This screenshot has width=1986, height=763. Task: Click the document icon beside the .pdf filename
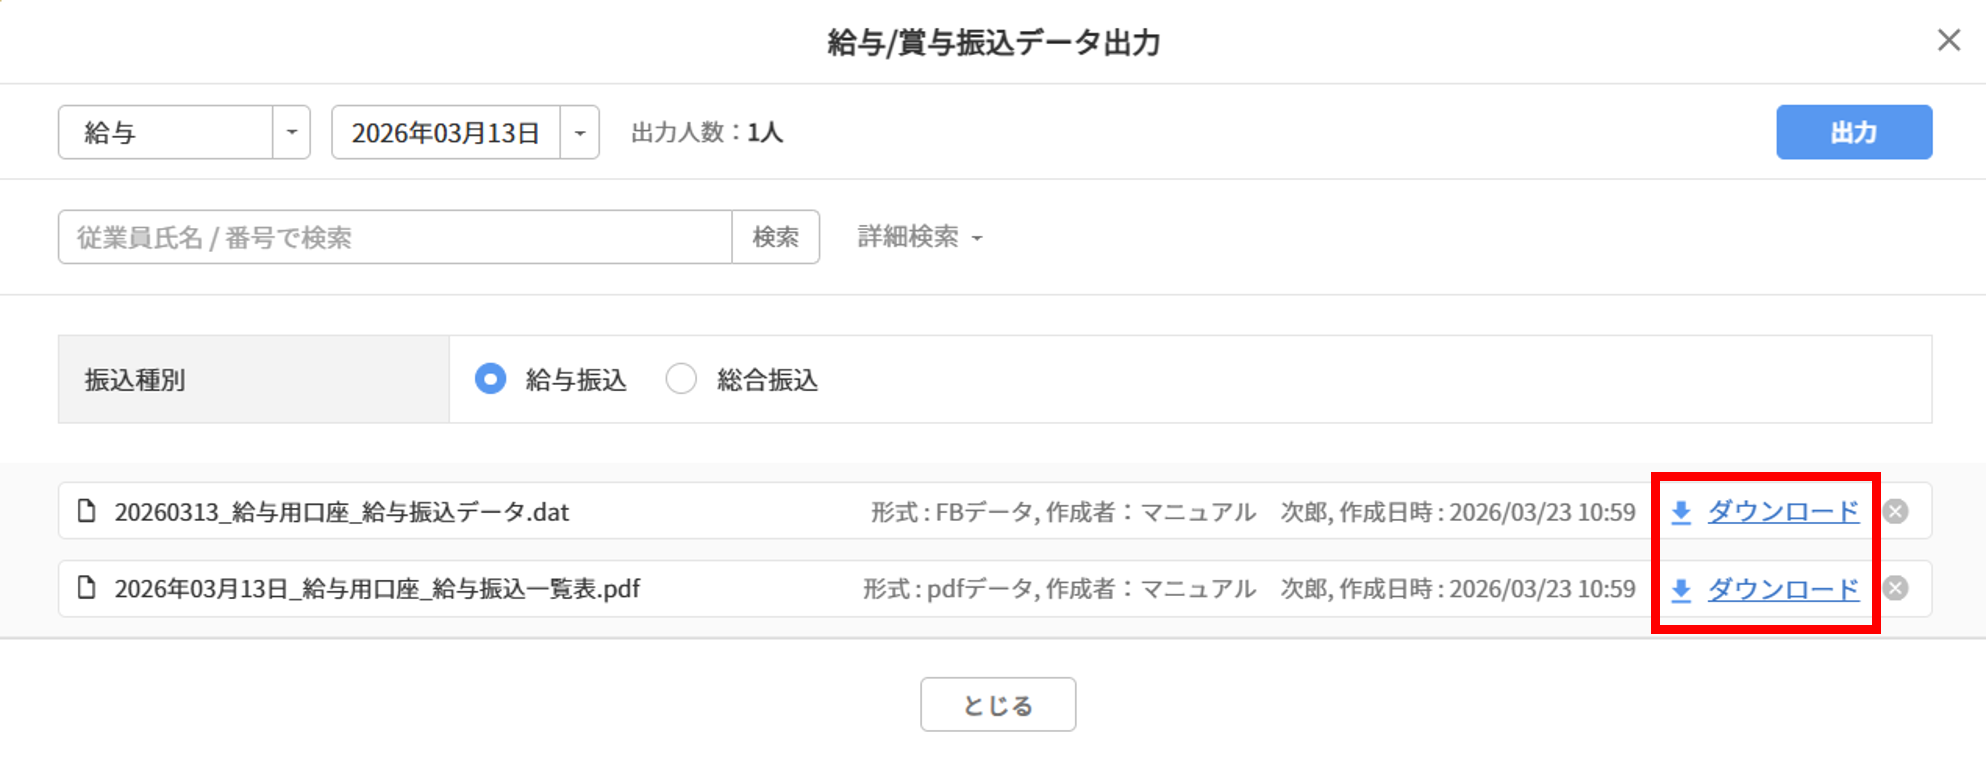tap(87, 588)
